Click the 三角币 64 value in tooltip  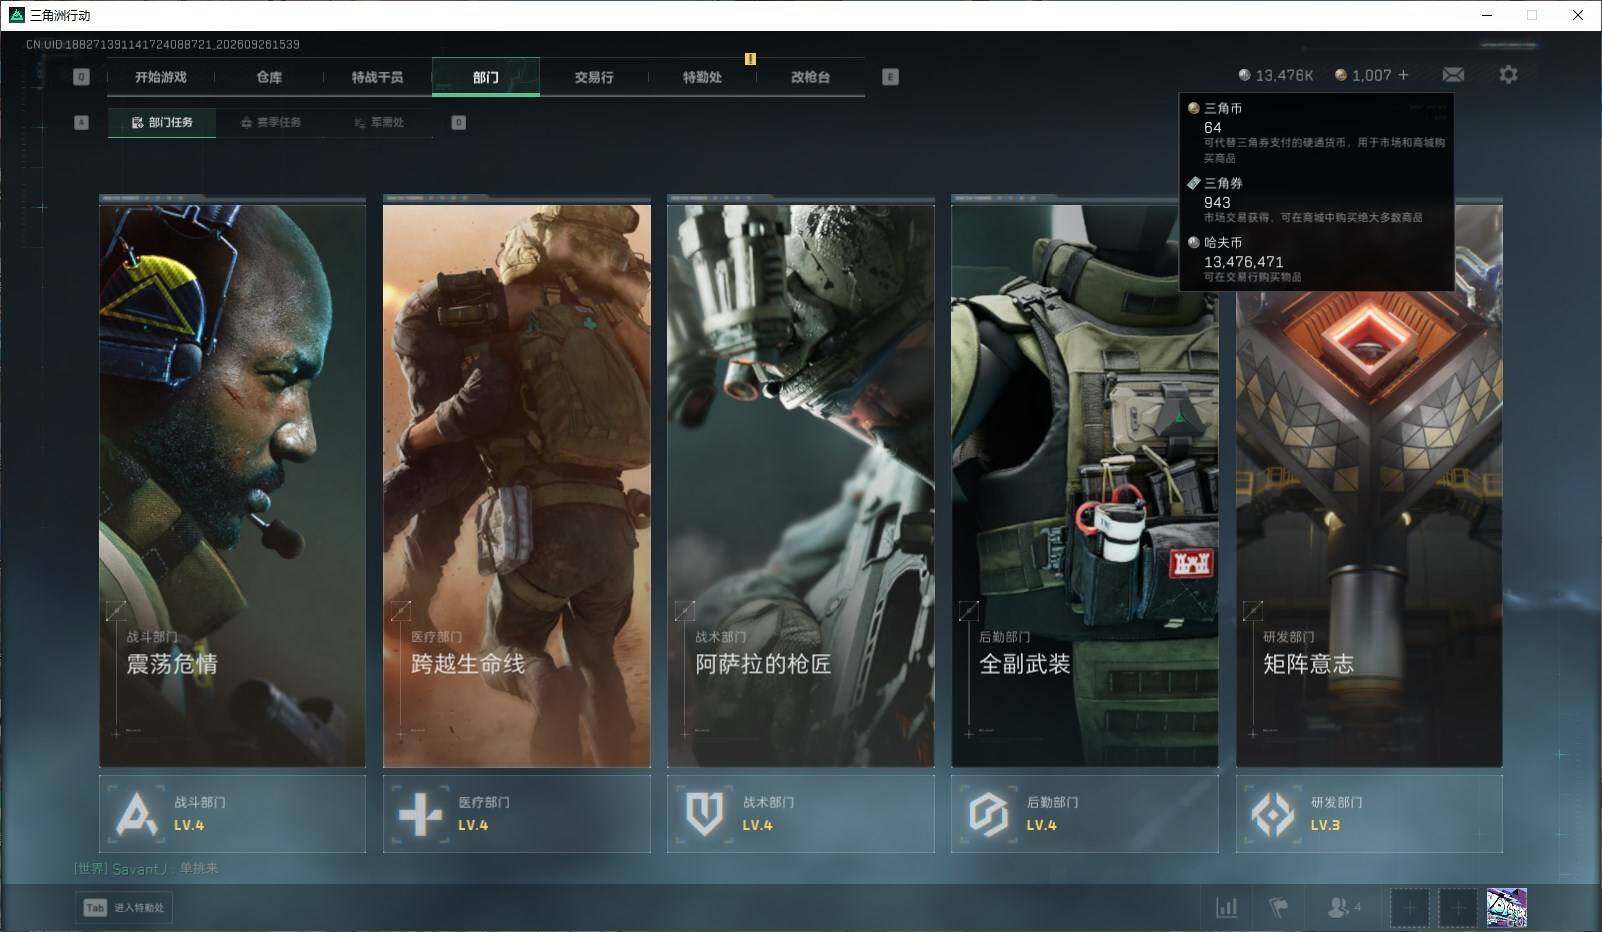[x=1212, y=127]
